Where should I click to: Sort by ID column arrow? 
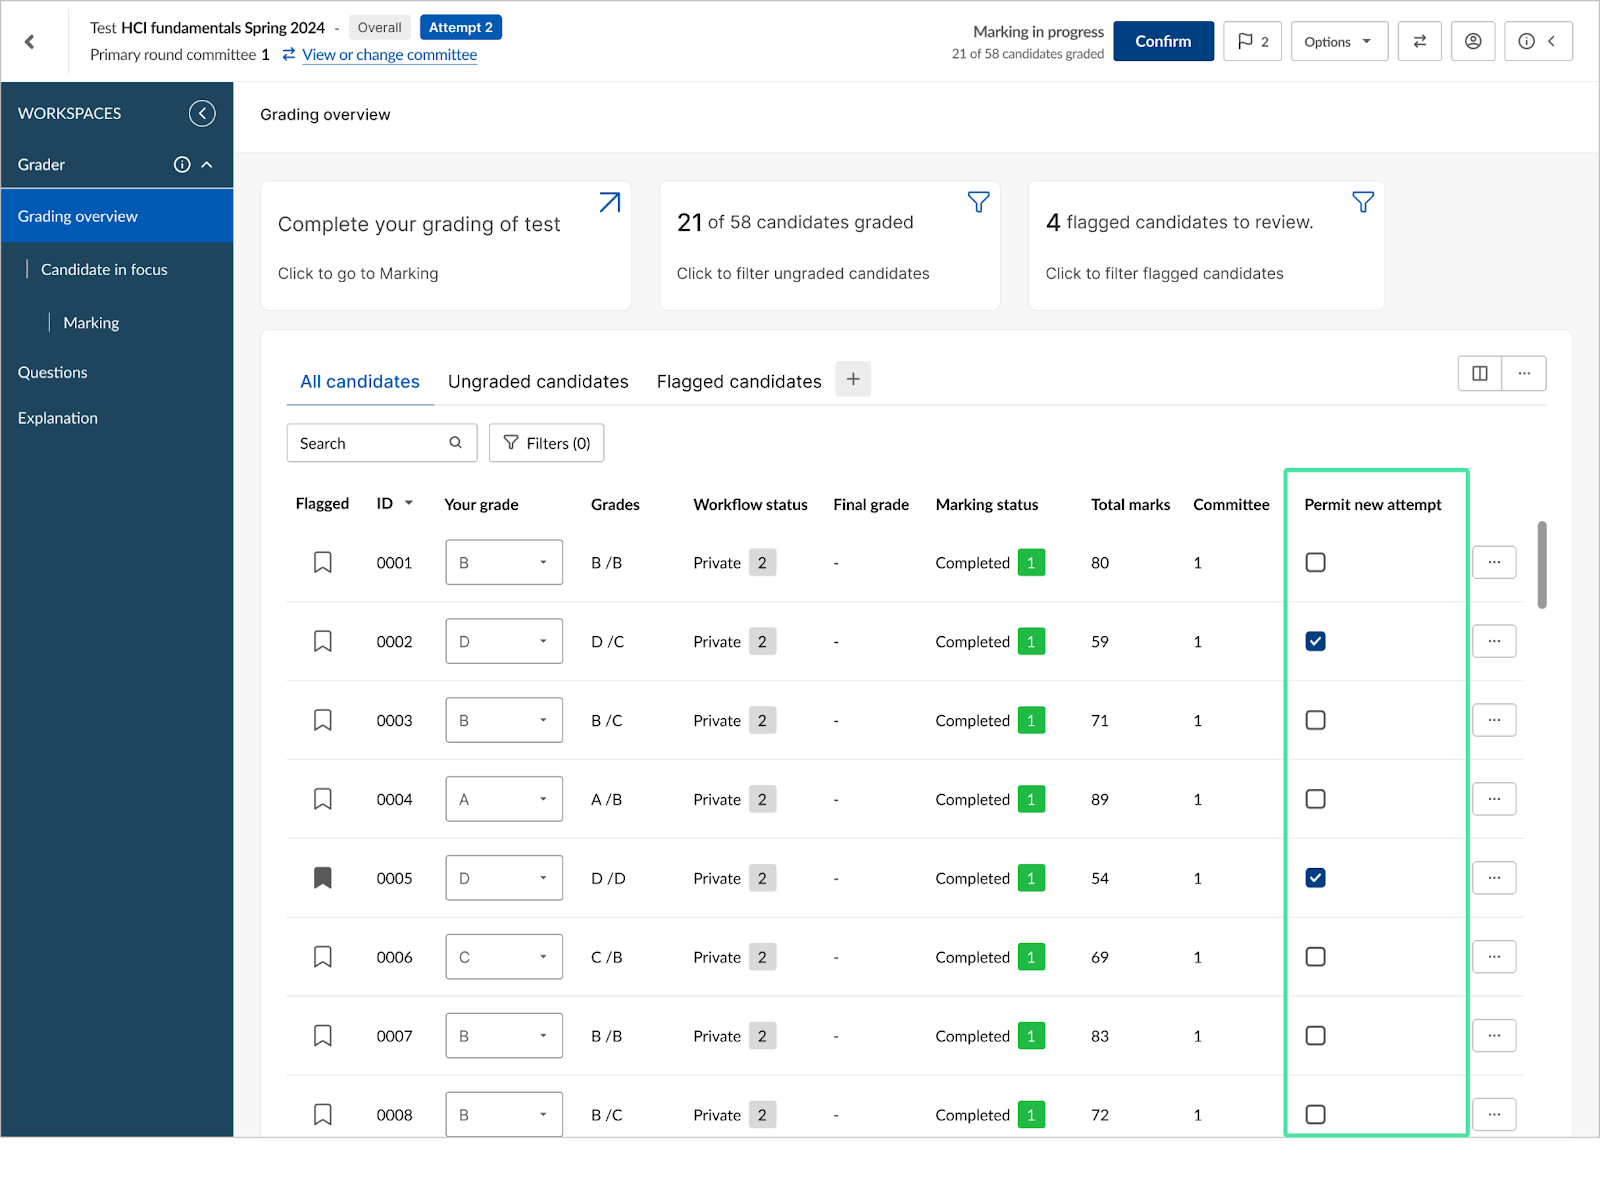pos(408,503)
